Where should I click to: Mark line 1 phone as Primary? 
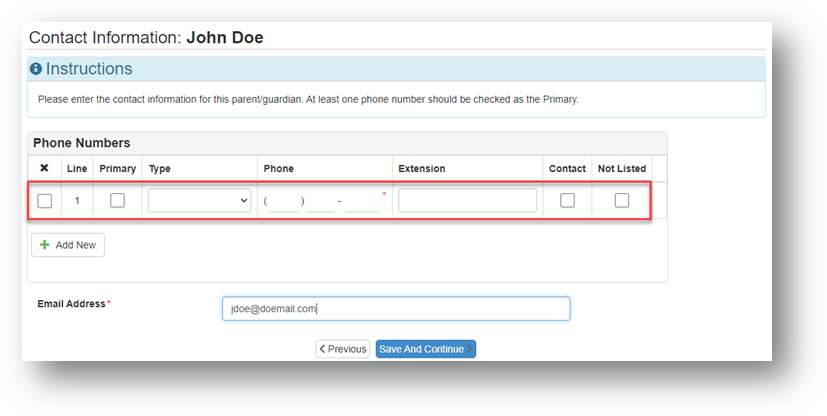[117, 200]
